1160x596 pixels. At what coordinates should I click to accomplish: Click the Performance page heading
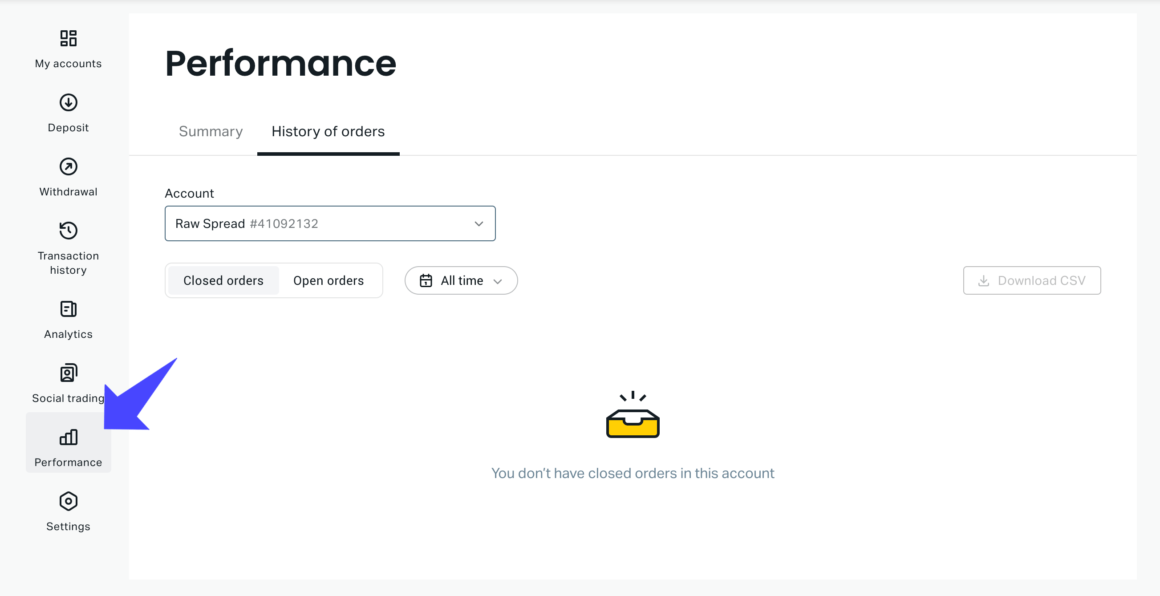[280, 64]
